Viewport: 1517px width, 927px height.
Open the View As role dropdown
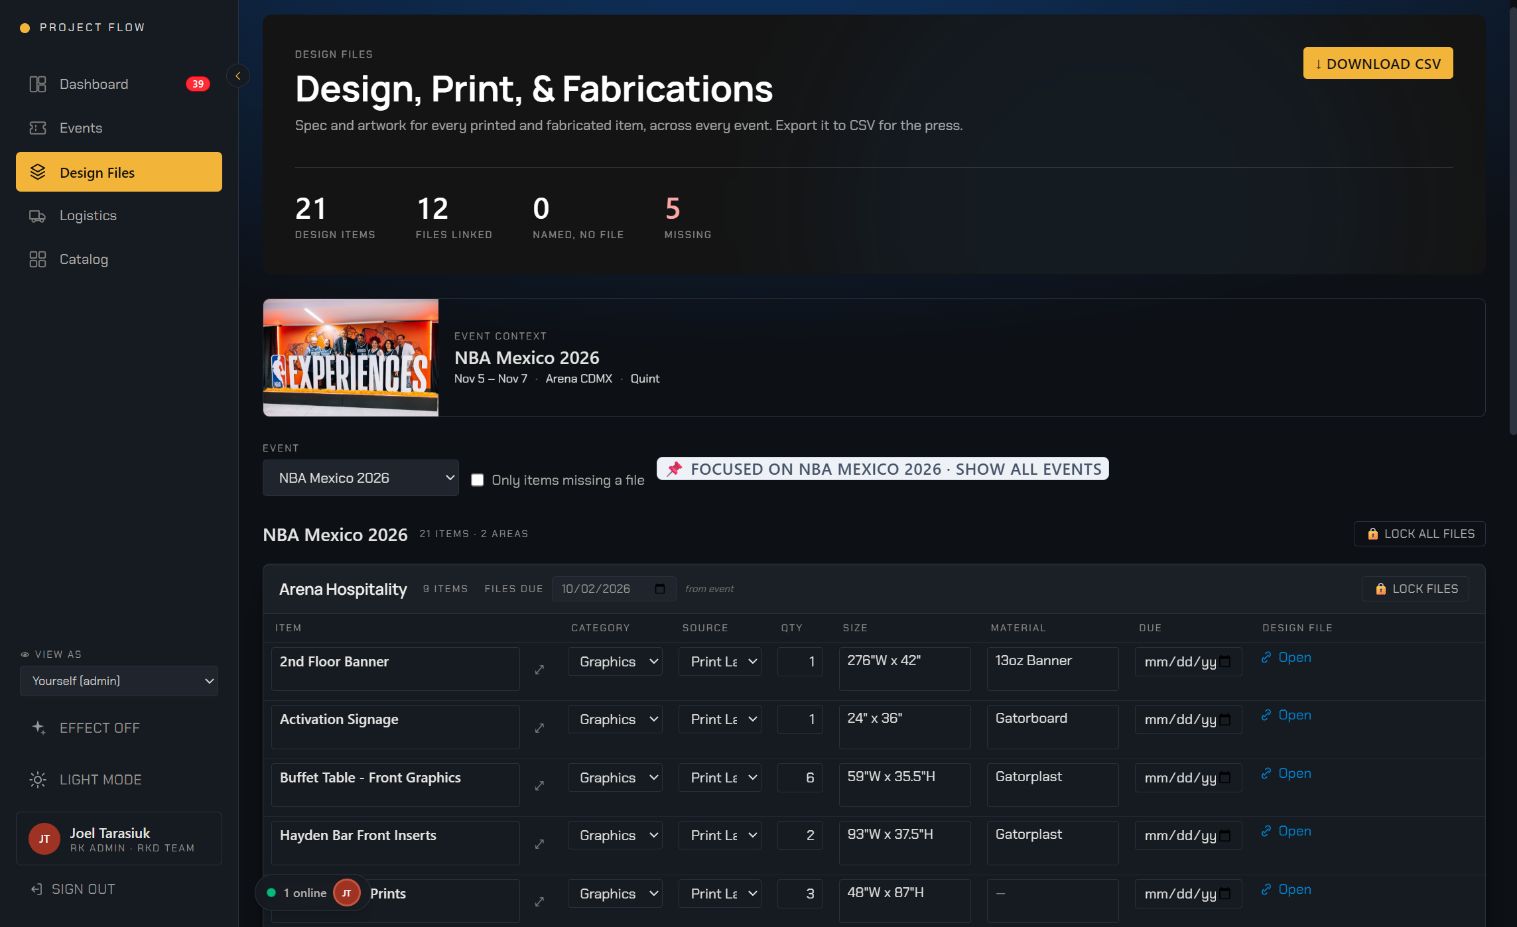tap(119, 681)
